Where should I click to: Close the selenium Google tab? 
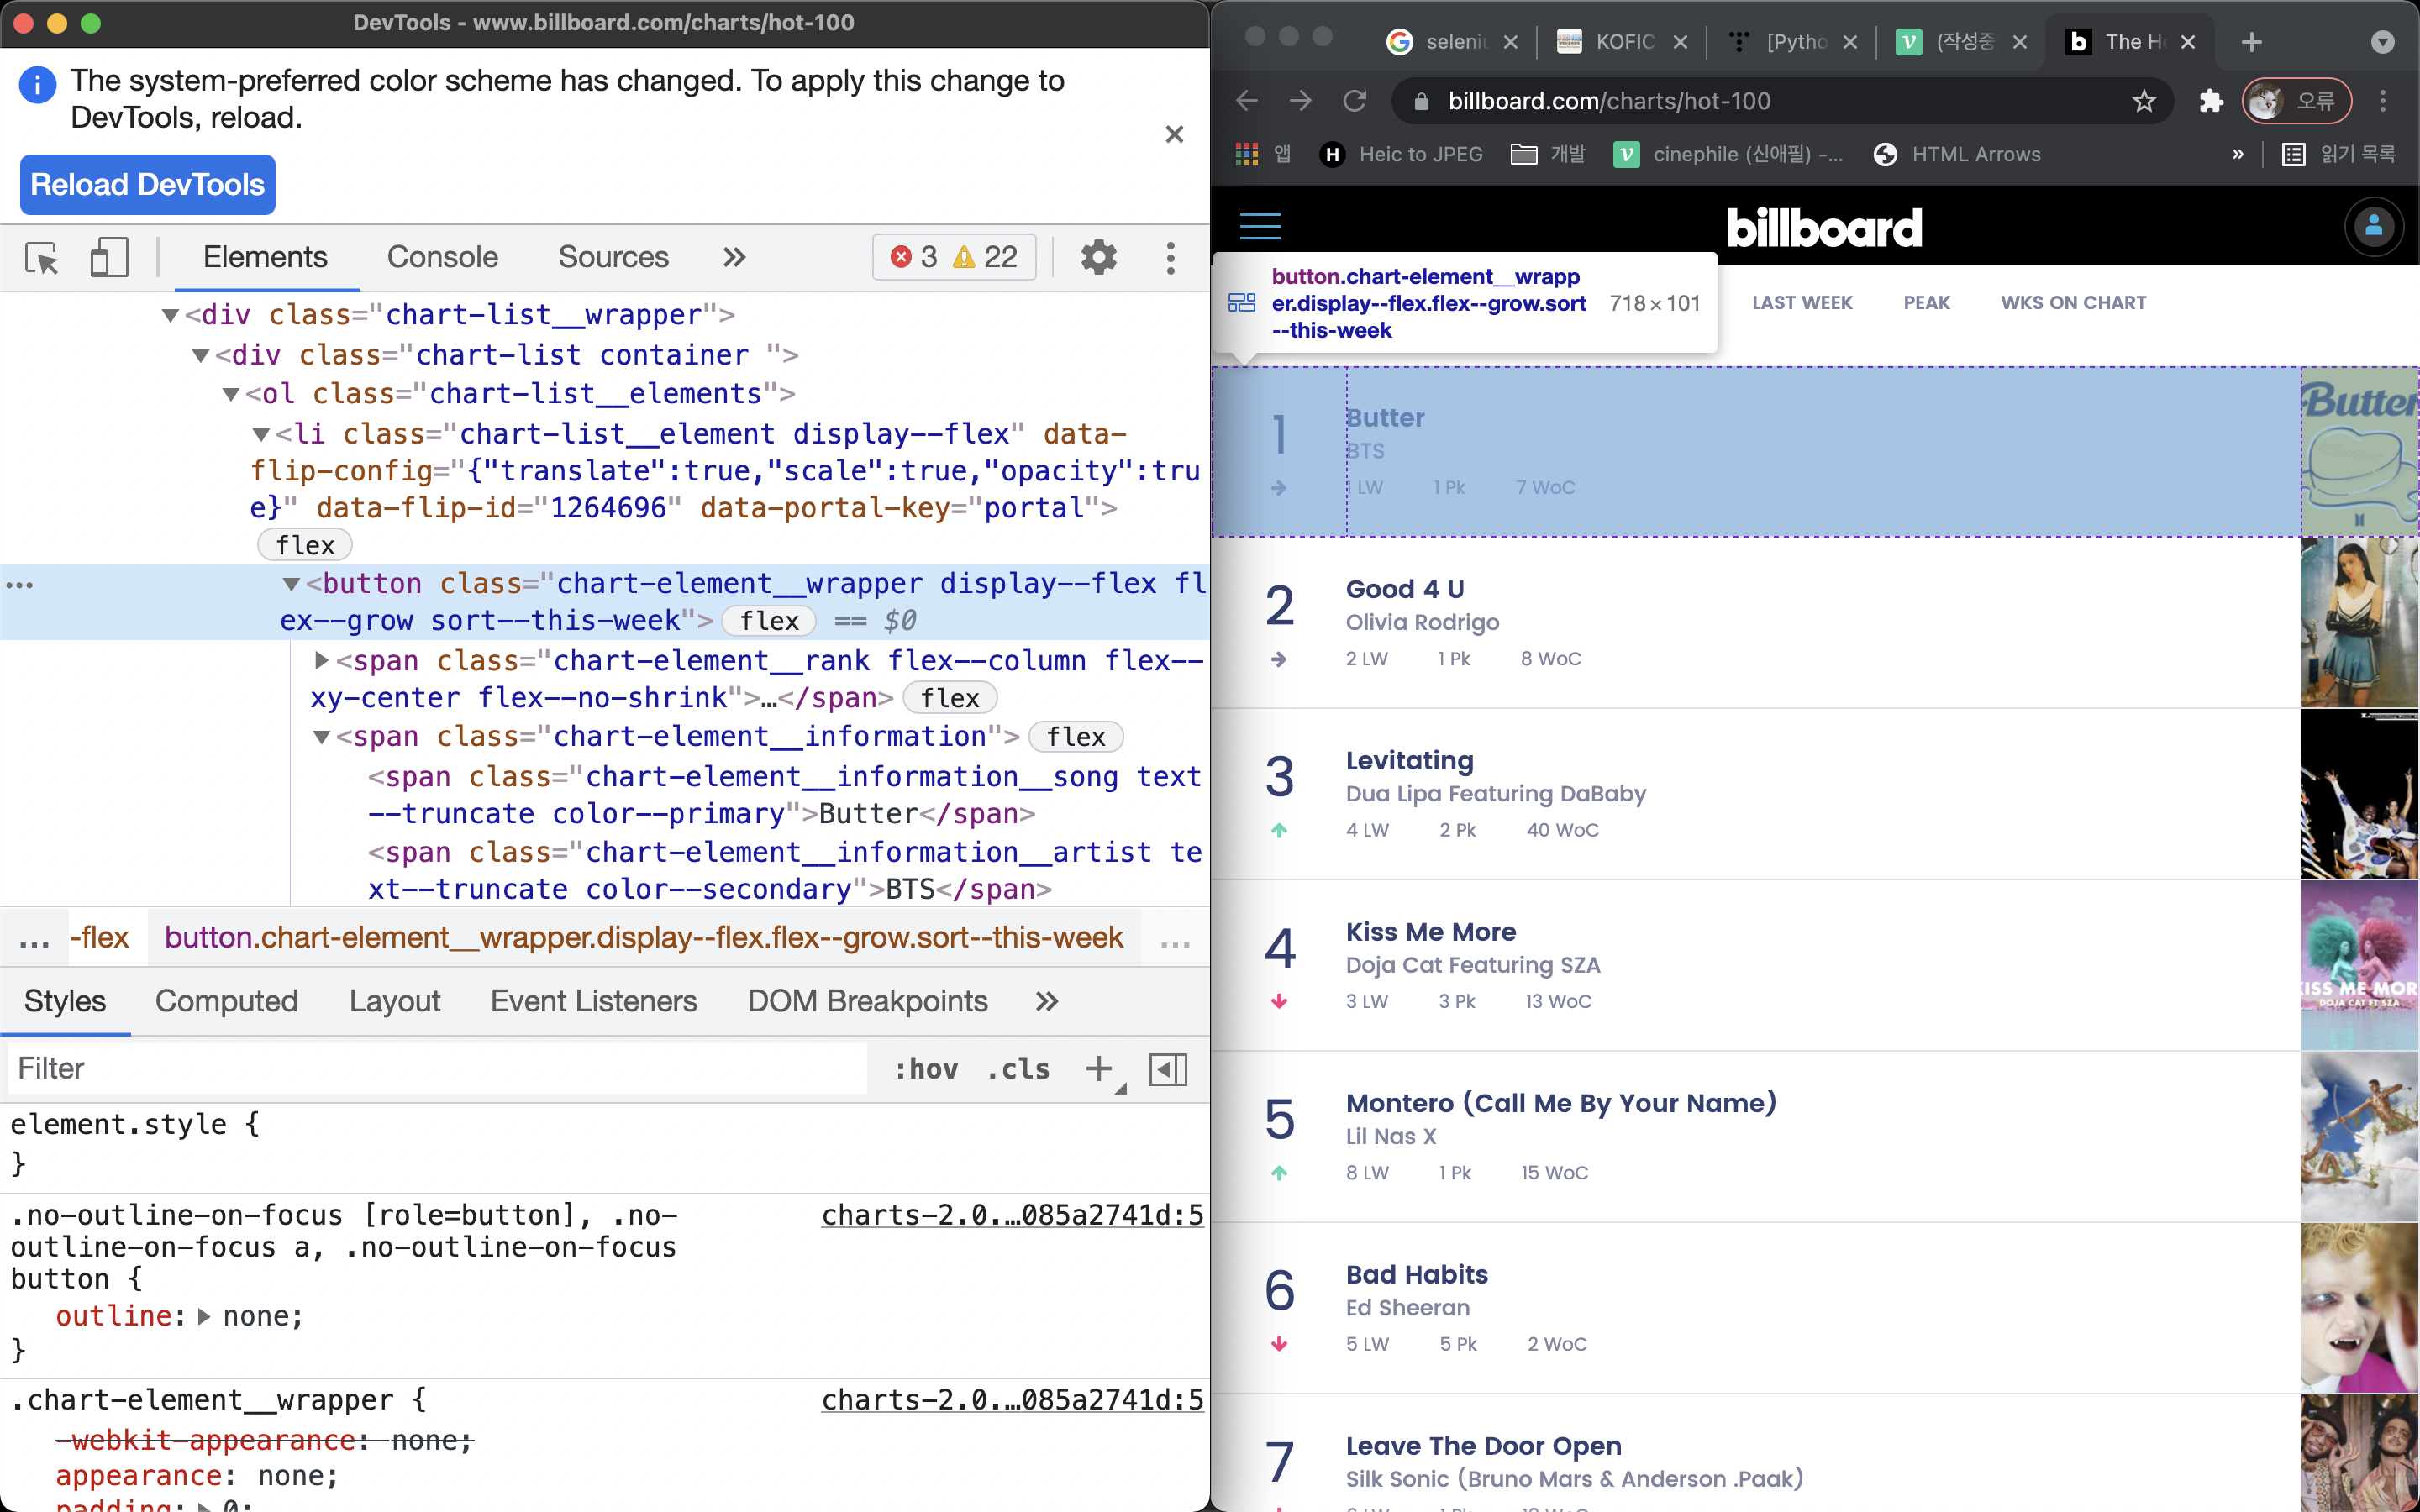click(x=1511, y=42)
